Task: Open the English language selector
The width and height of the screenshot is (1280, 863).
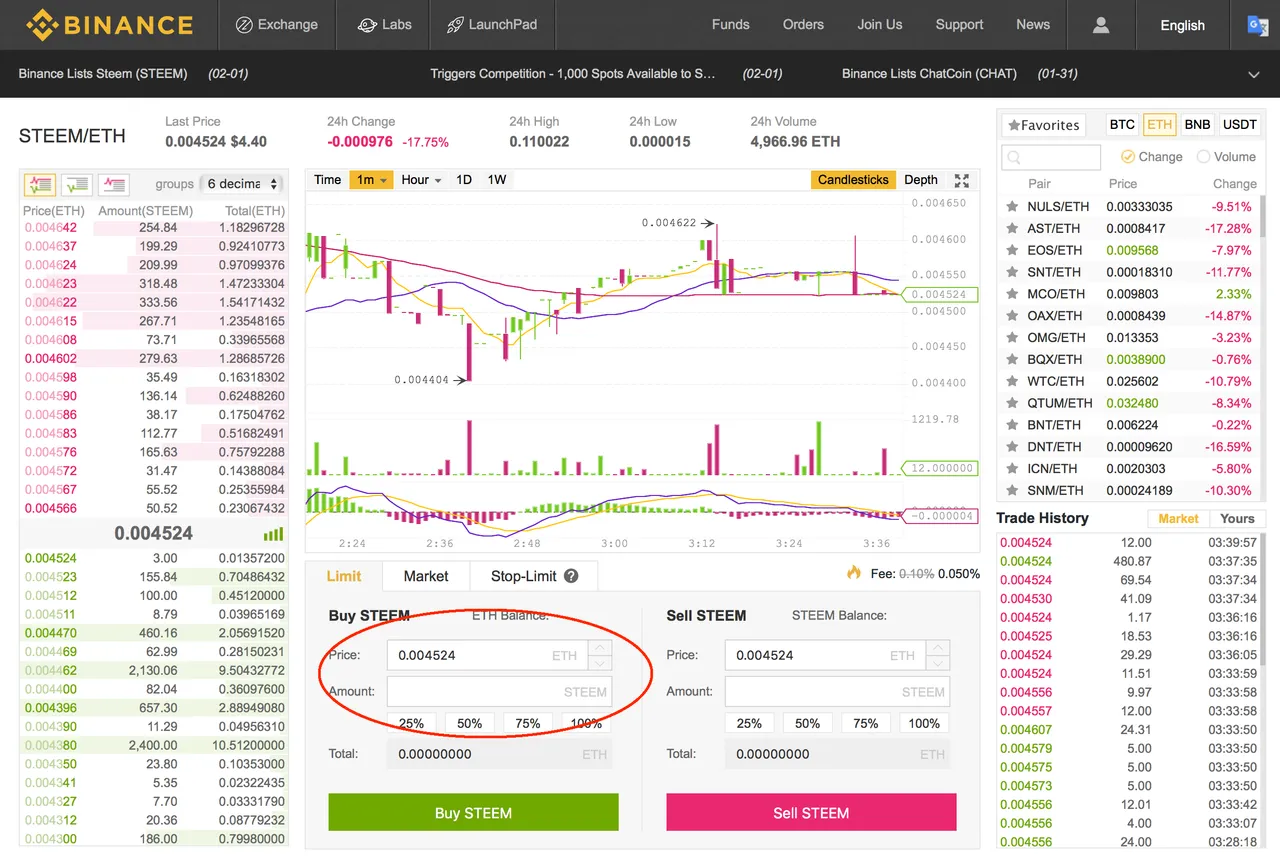Action: [1182, 25]
